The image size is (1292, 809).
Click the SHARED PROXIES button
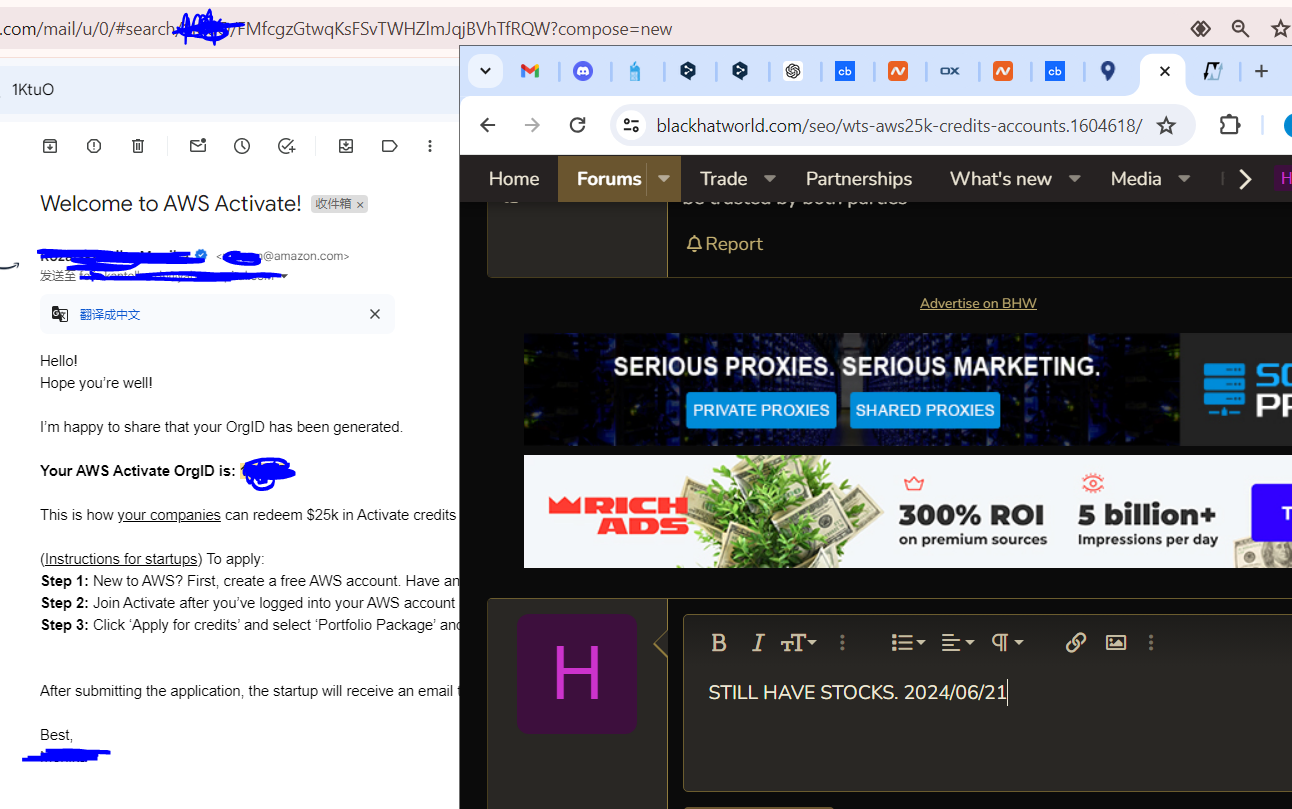click(925, 410)
